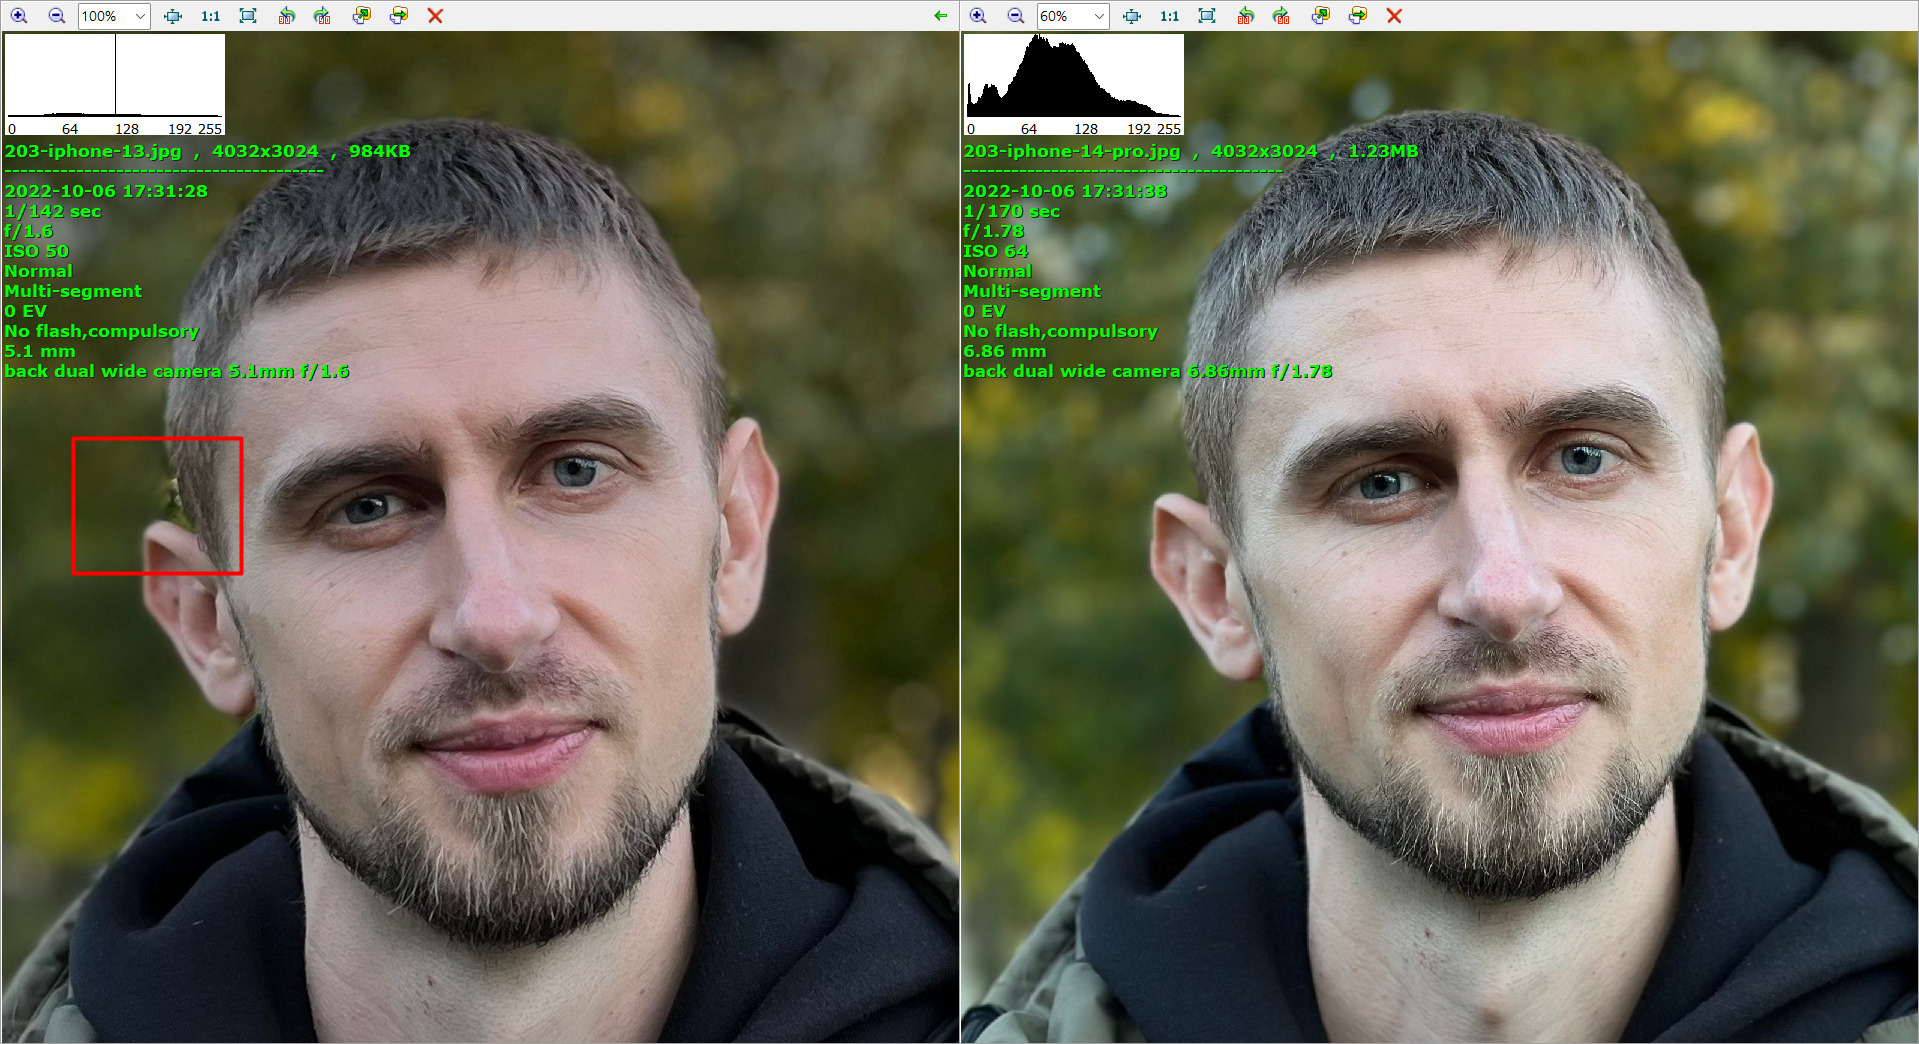Image resolution: width=1919 pixels, height=1044 pixels.
Task: Rotate left image 90 degrees clockwise
Action: 322,16
